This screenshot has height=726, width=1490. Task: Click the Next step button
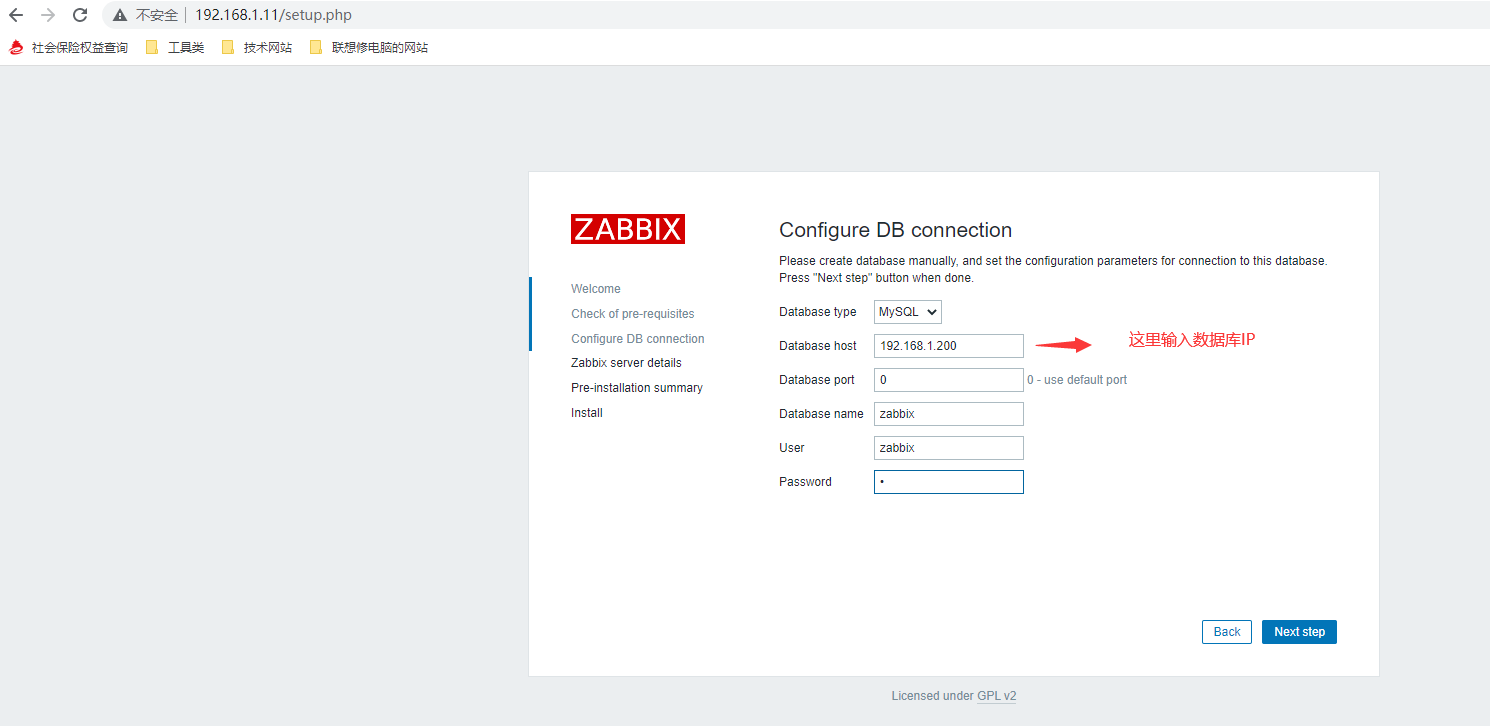[1299, 632]
